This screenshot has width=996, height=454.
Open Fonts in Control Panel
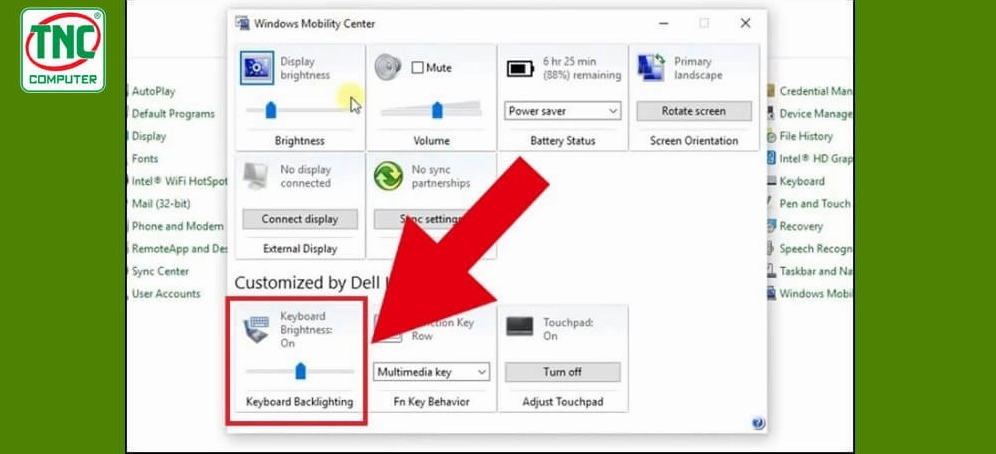145,159
